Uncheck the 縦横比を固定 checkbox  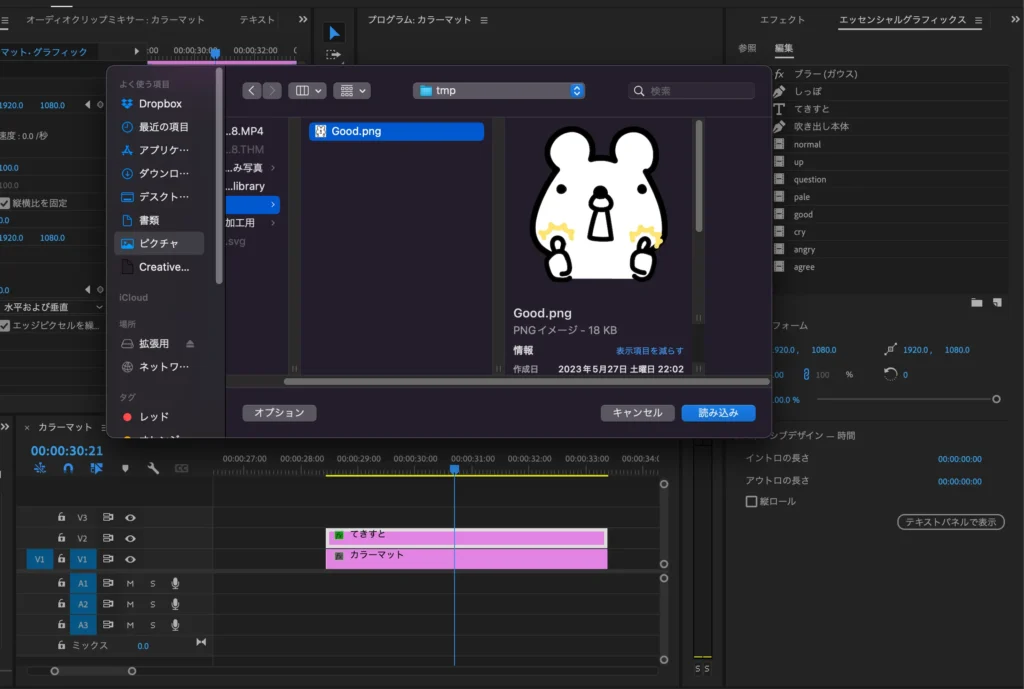click(x=5, y=203)
